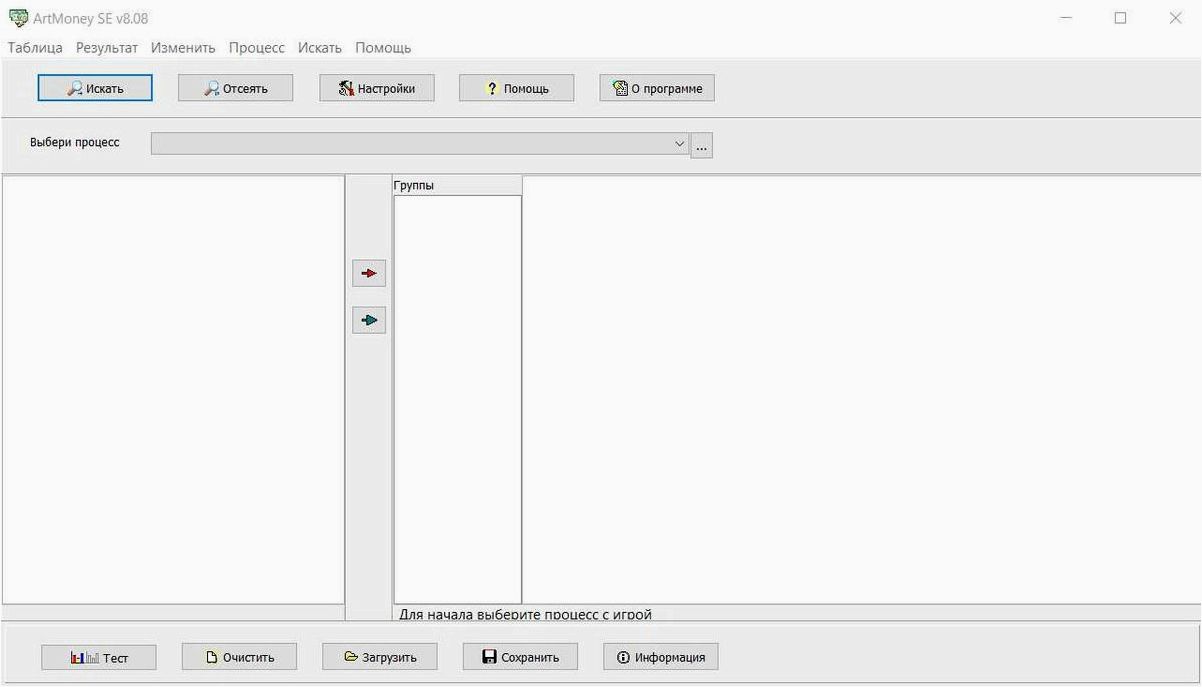This screenshot has height=687, width=1202.
Task: Maximize the ArtMoney window
Action: coord(1120,18)
